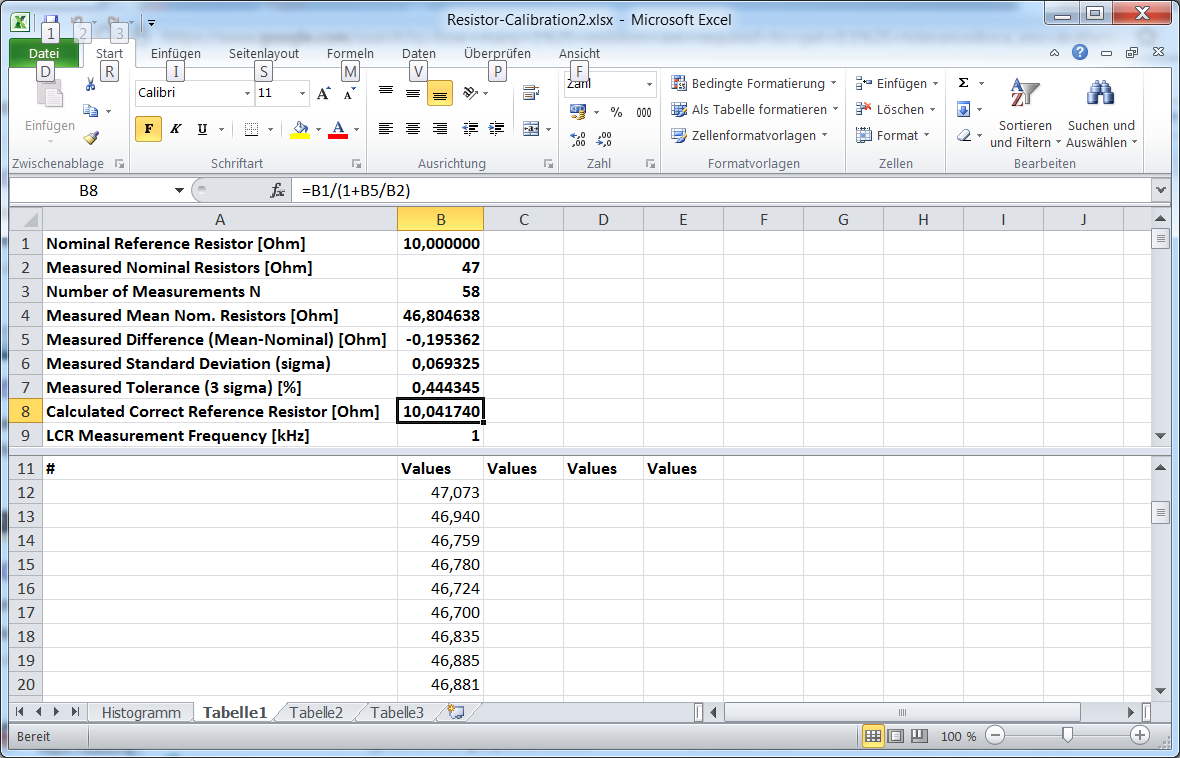
Task: Open the Name Box dropdown arrow
Action: (x=180, y=190)
